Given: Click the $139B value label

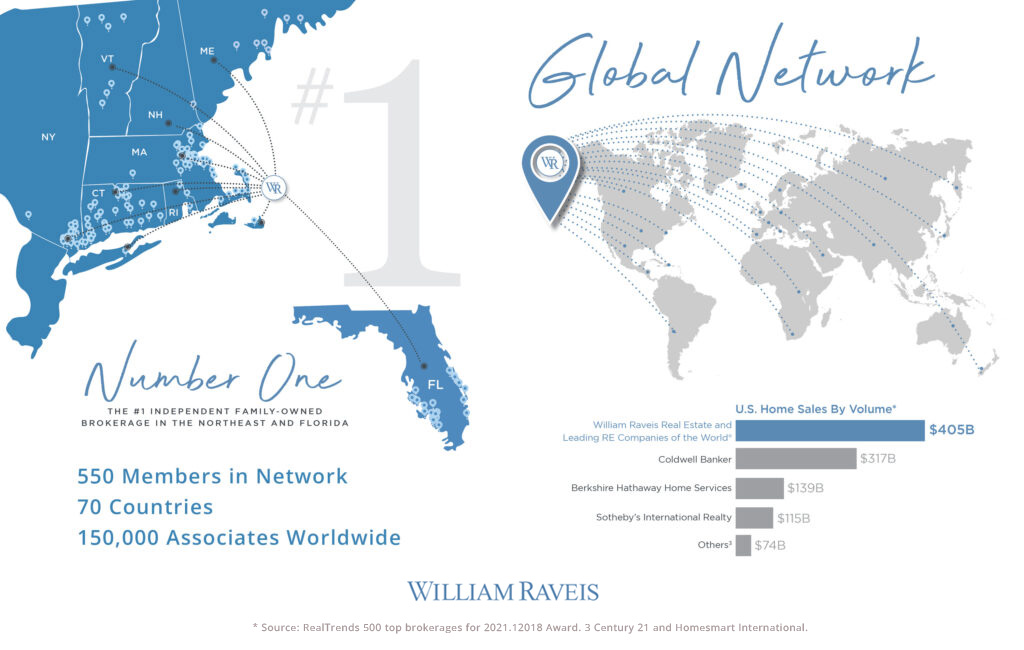Looking at the screenshot, I should point(805,488).
